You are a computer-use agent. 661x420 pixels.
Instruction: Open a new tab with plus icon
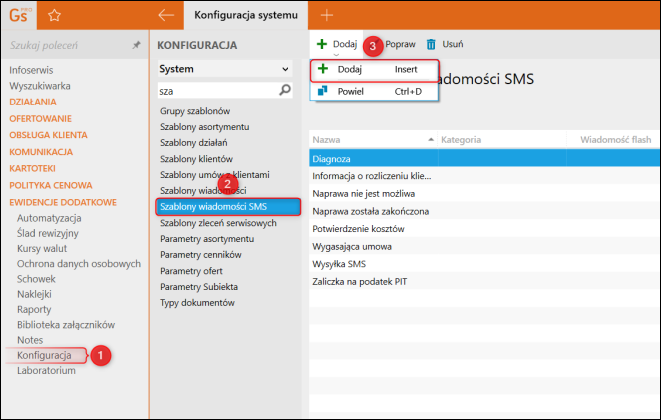pos(326,16)
